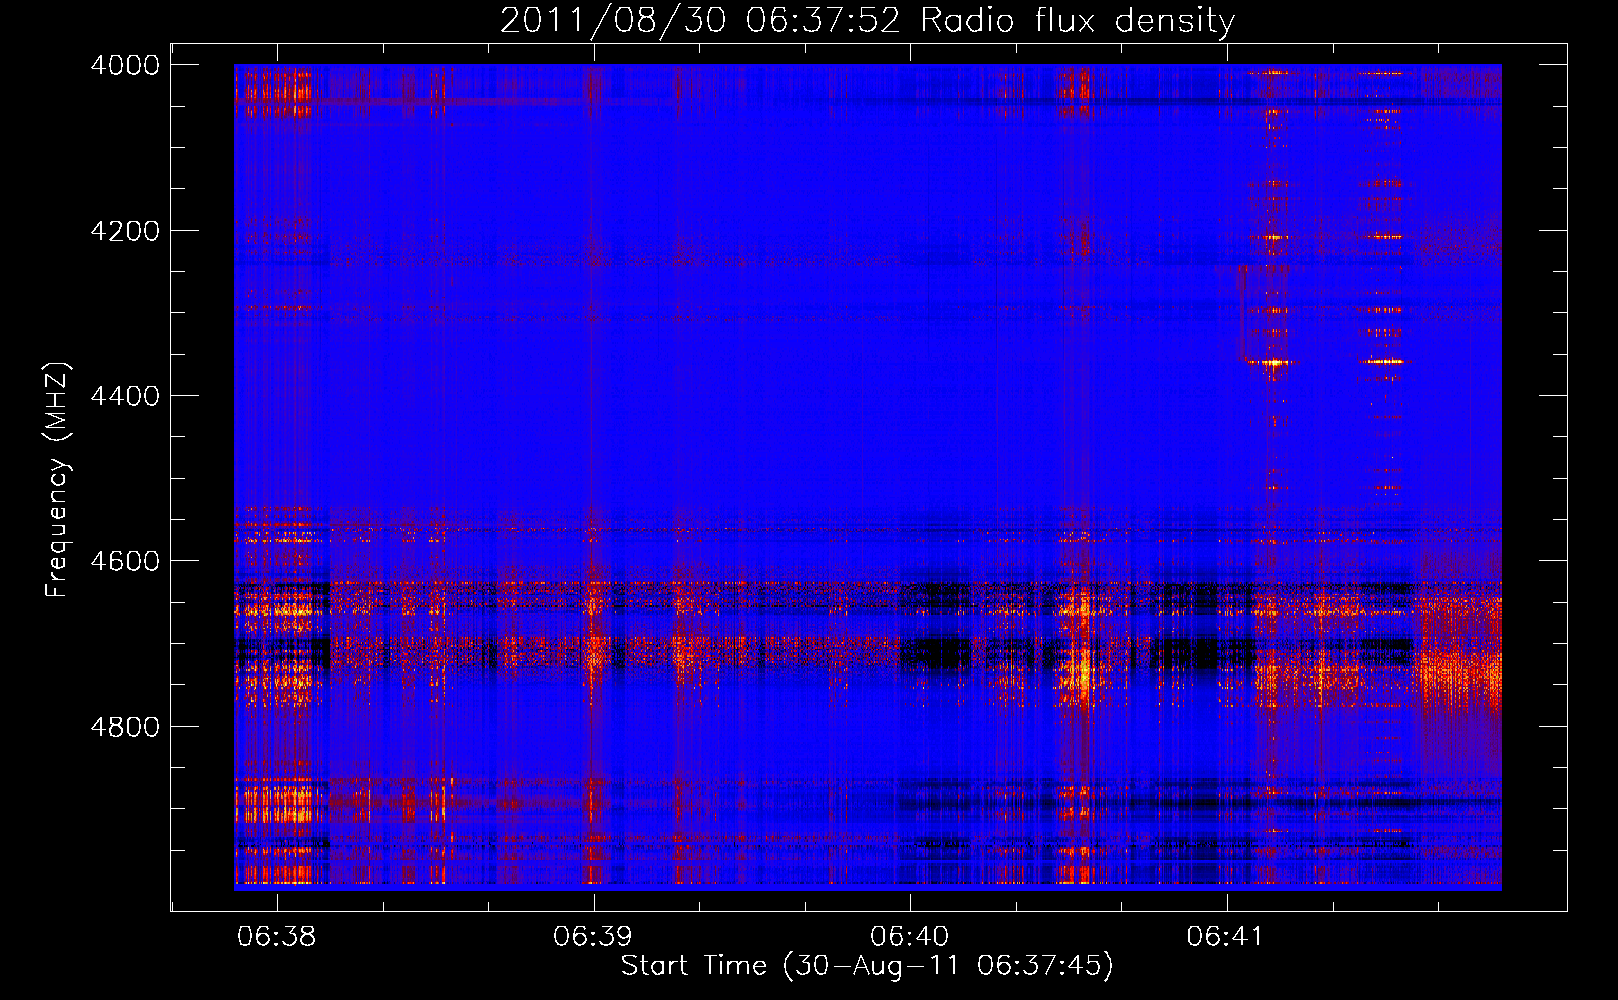Click the 4800 frequency tick label

125,726
